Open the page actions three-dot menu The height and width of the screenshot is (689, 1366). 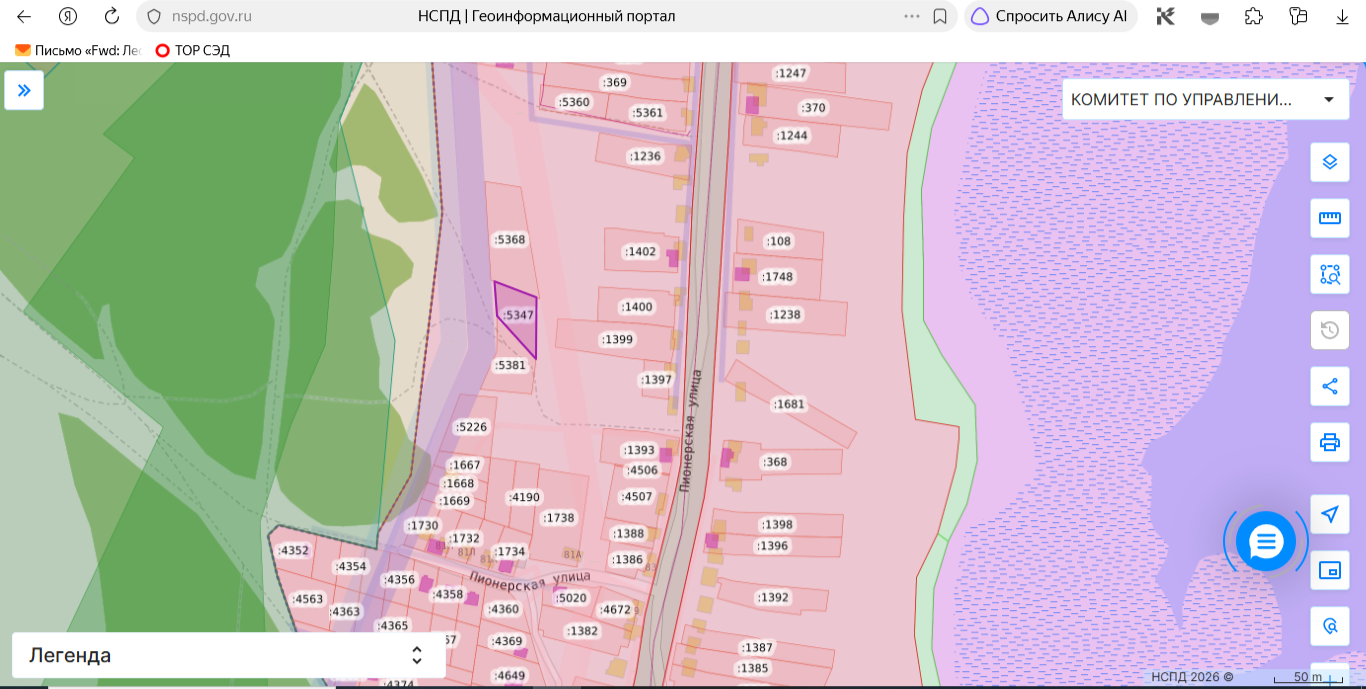tap(912, 16)
